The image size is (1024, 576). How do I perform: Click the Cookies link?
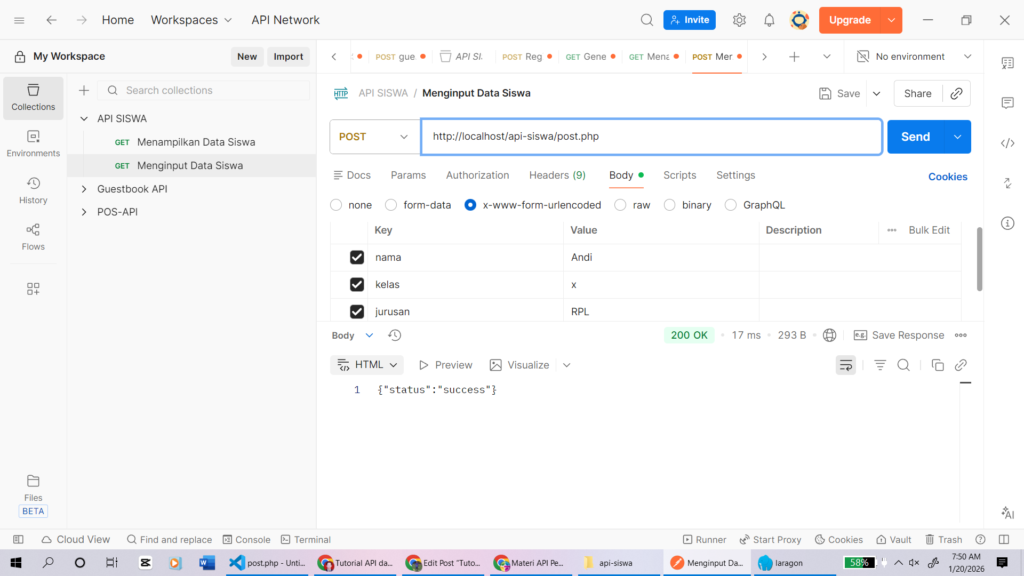coord(947,177)
